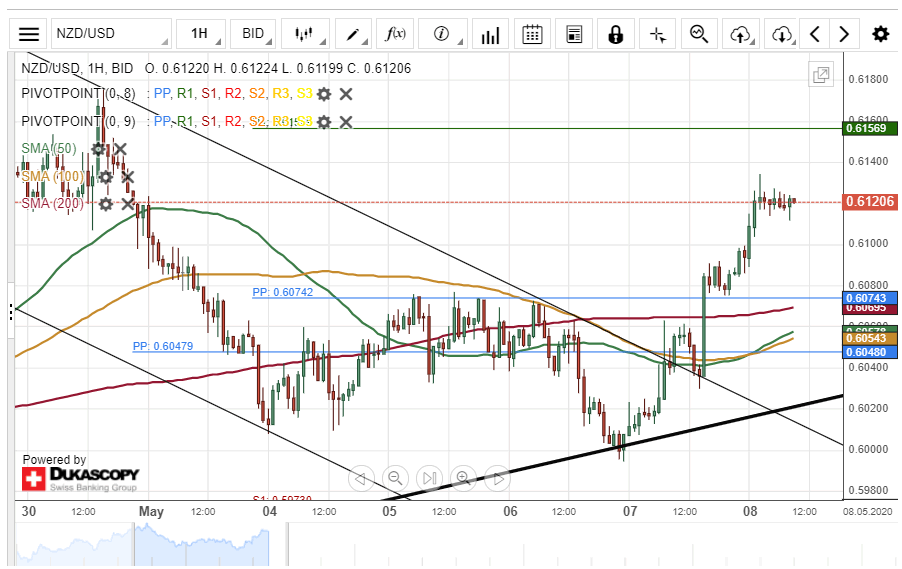Click the highlighted range in overview navigator
Viewport: 902px width, 569px height.
201,545
